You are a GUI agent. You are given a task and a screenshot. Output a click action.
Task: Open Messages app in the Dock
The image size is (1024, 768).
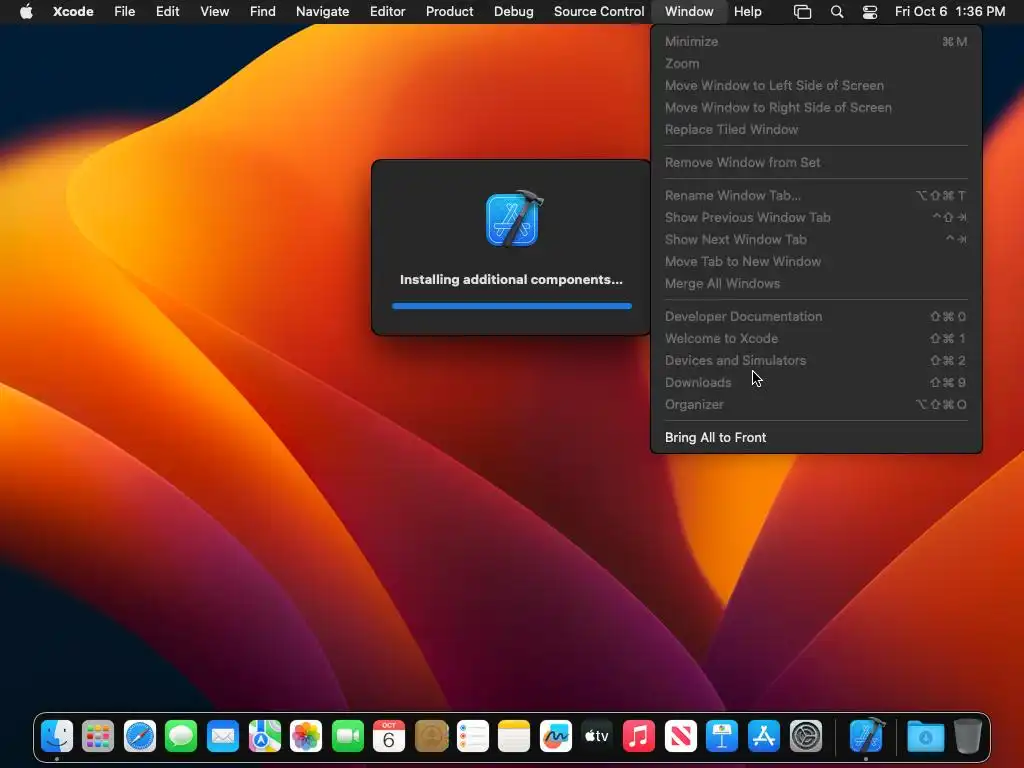[x=181, y=737]
